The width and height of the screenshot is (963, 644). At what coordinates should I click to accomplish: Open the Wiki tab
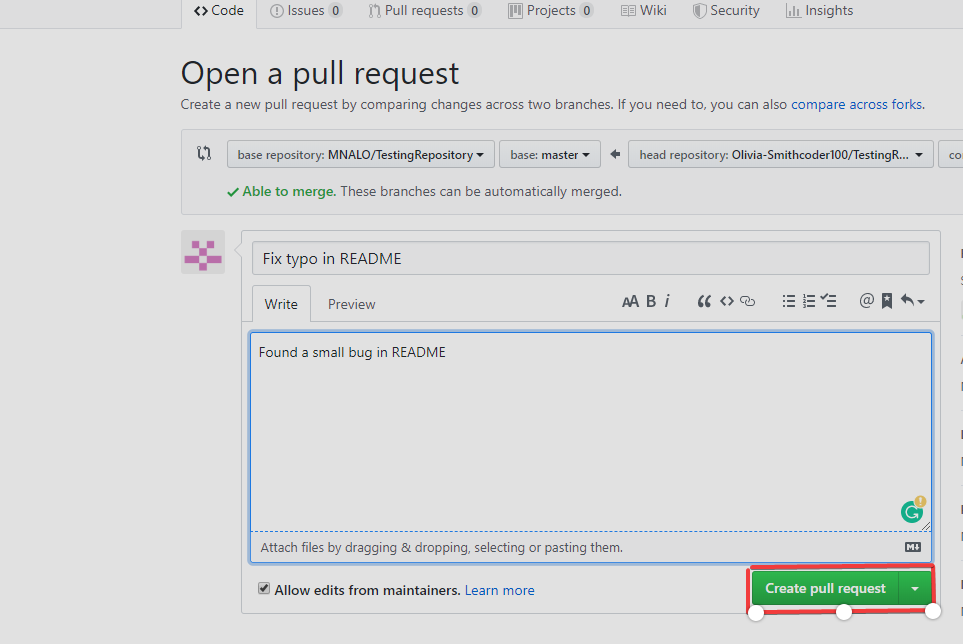(x=644, y=10)
